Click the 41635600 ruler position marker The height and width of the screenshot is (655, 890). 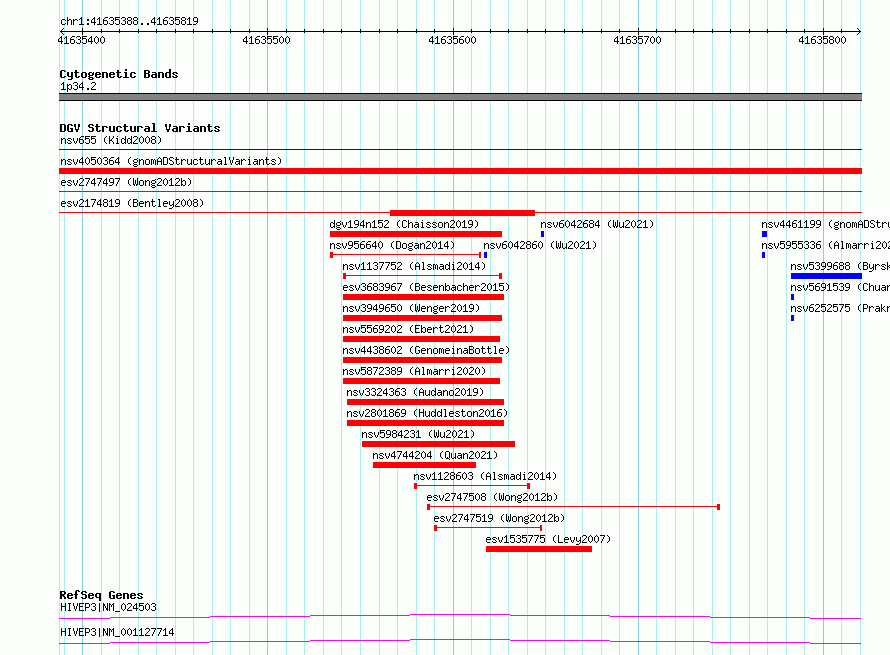pyautogui.click(x=452, y=40)
